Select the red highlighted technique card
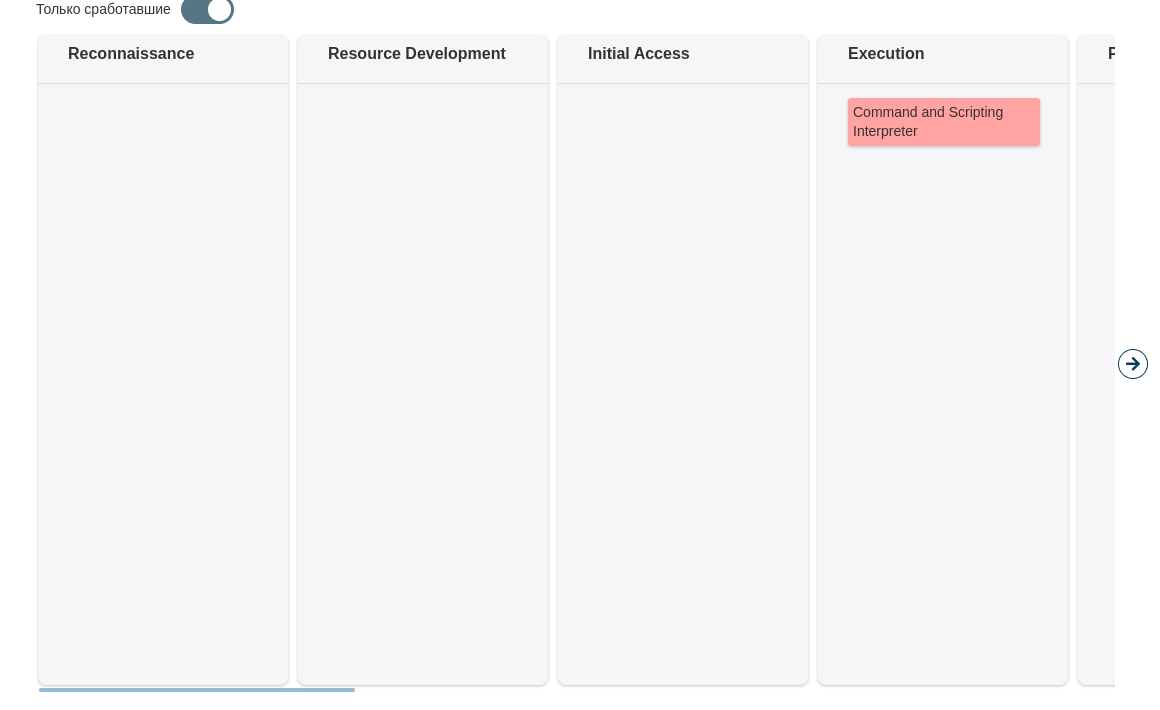Viewport: 1160px width, 710px height. [943, 122]
